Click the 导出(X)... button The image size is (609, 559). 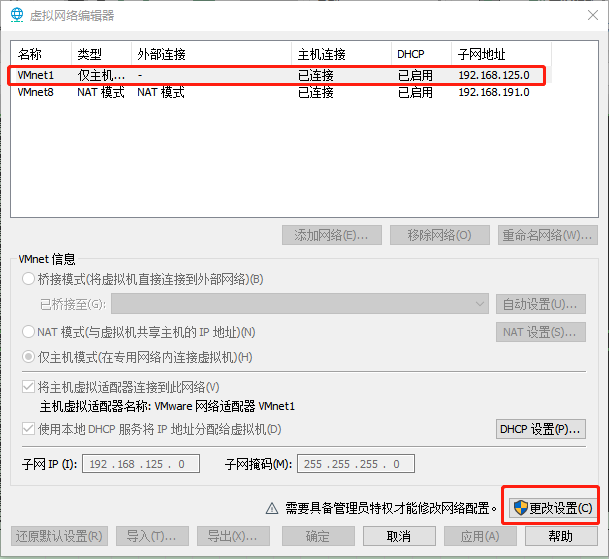click(233, 536)
